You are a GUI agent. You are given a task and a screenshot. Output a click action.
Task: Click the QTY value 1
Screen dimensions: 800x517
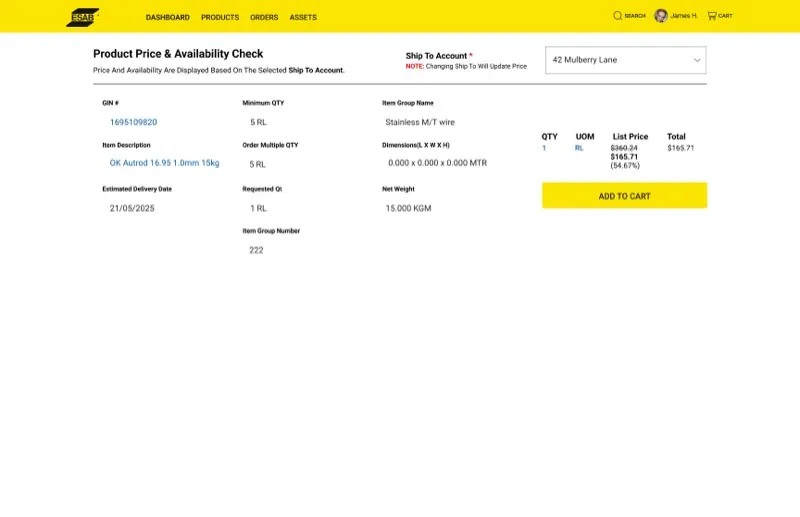pos(544,148)
